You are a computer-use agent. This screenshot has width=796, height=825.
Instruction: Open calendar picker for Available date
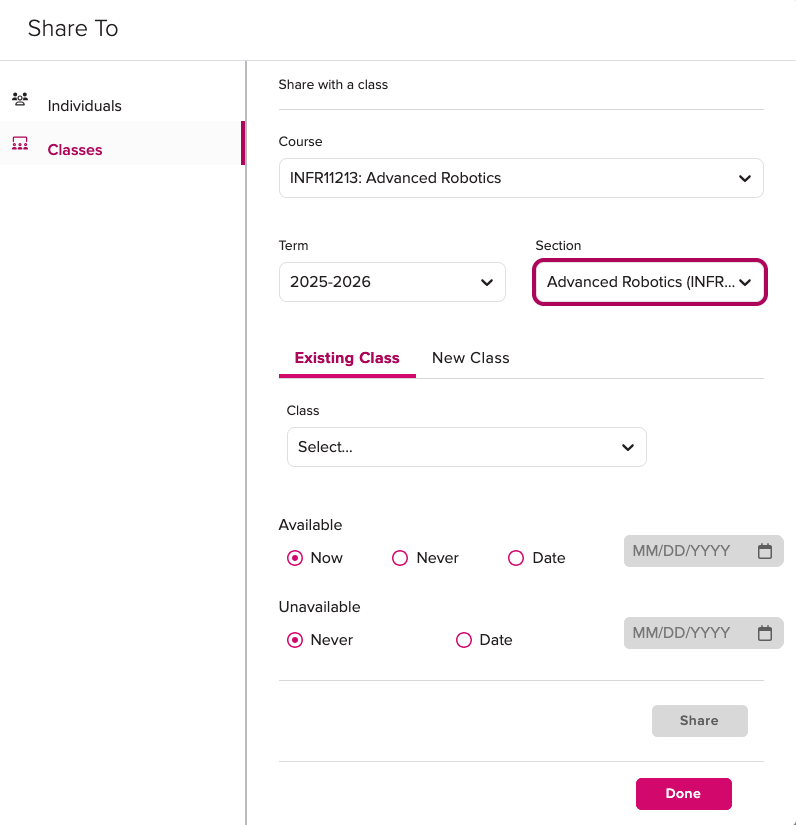coord(764,551)
